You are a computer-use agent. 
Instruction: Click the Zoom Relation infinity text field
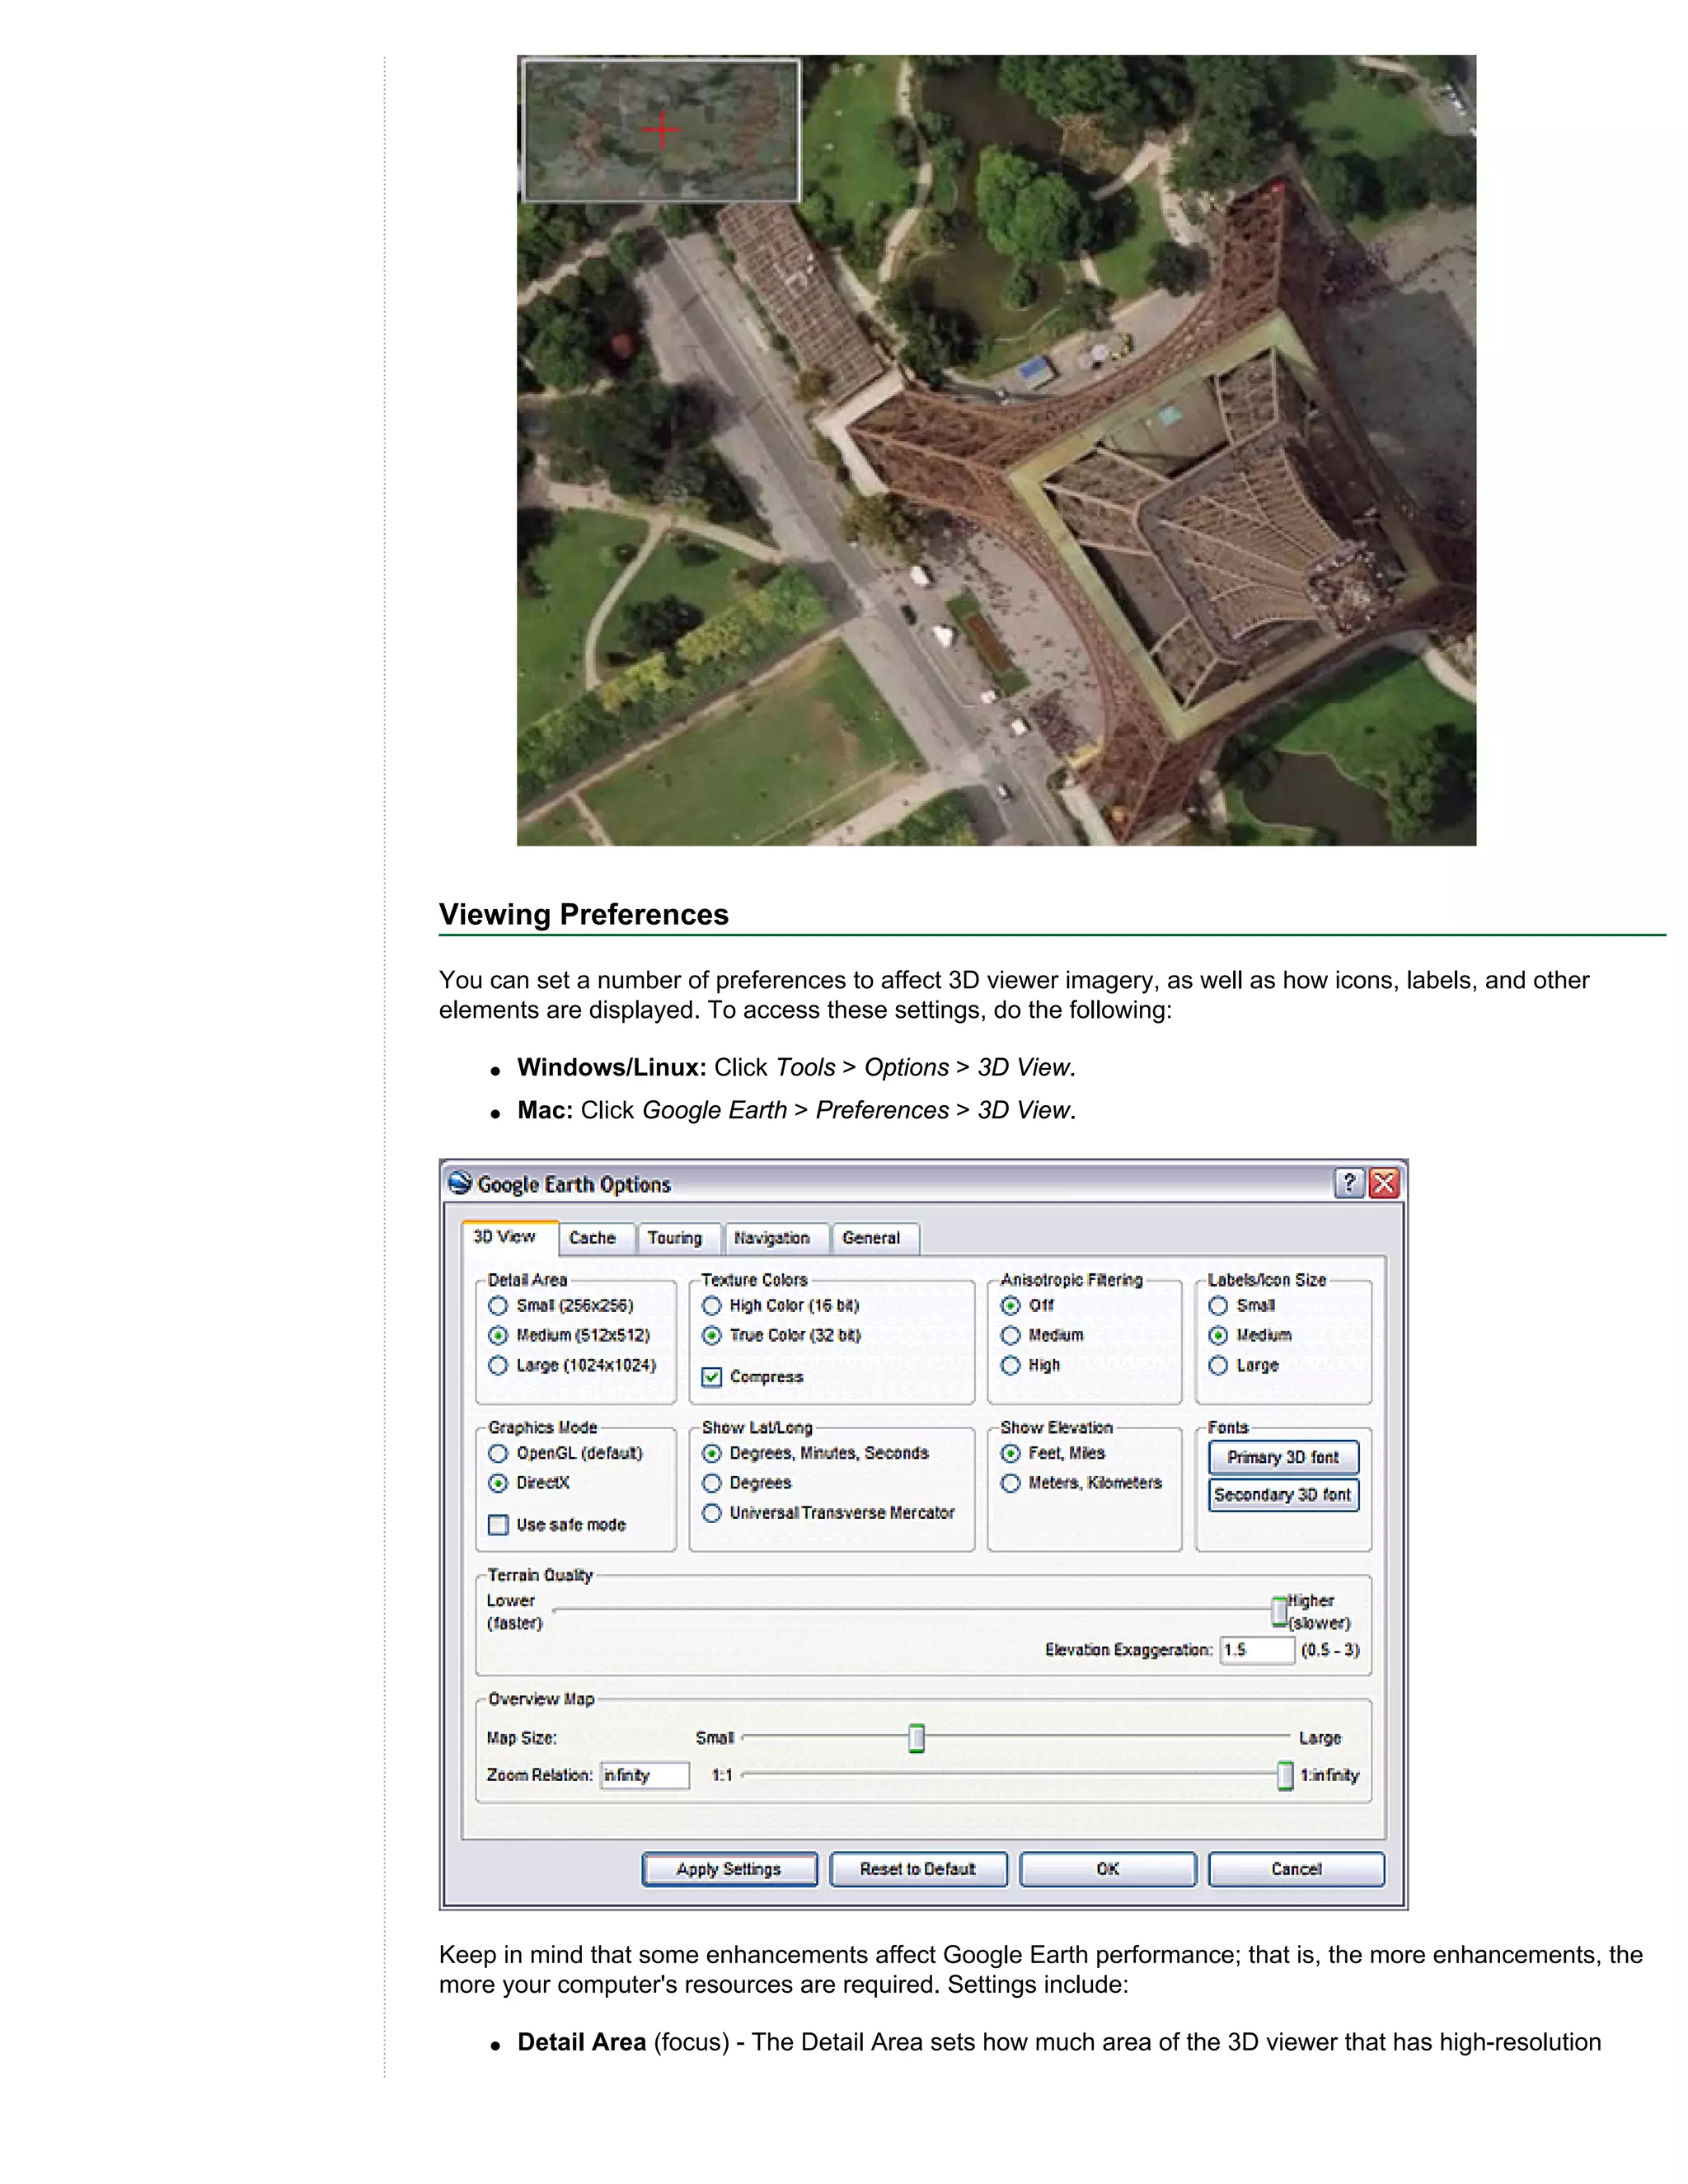645,1775
